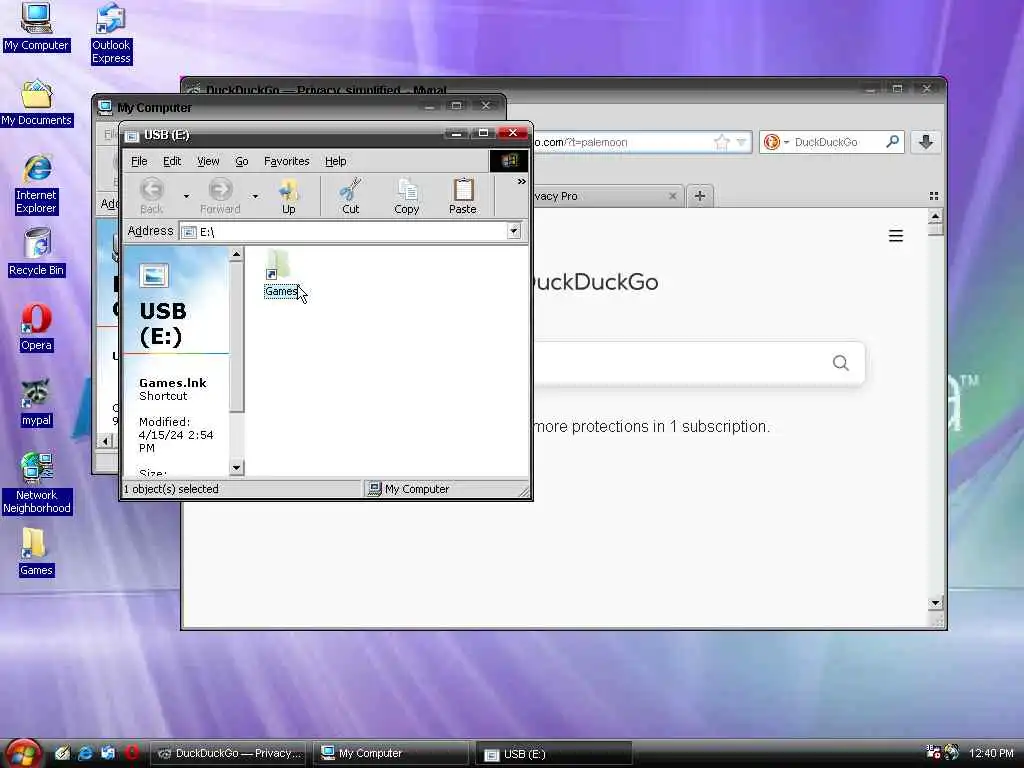The image size is (1024, 768).
Task: Click My Computer zone in status bar
Action: point(417,489)
